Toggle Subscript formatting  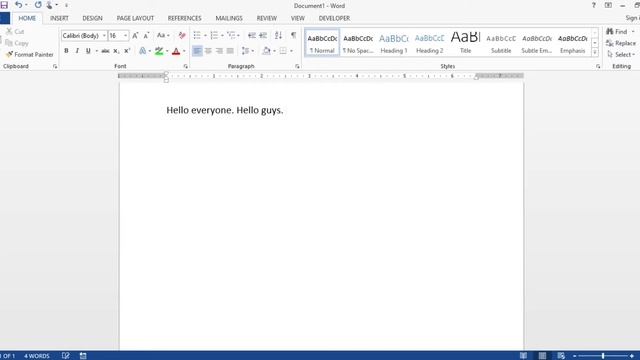[116, 51]
